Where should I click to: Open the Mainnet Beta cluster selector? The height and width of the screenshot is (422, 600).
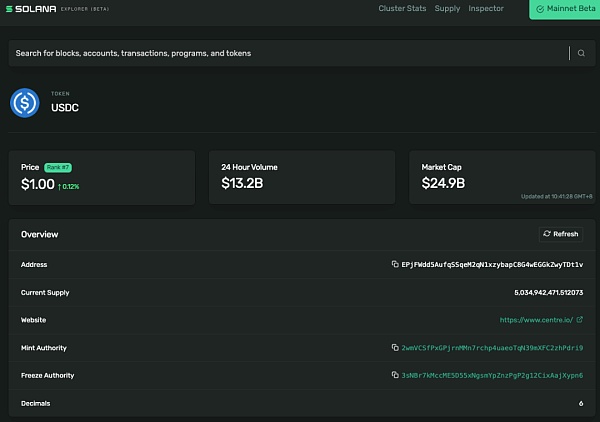[x=565, y=9]
